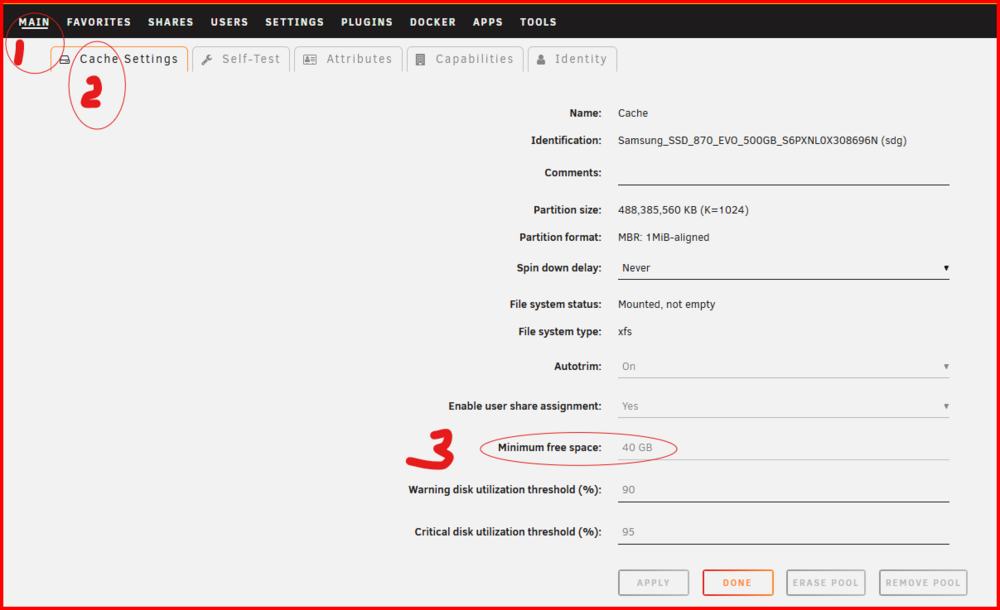Click the 'MBR: 1MiB-aligned' value
Viewport: 1000px width, 610px height.
click(x=663, y=237)
